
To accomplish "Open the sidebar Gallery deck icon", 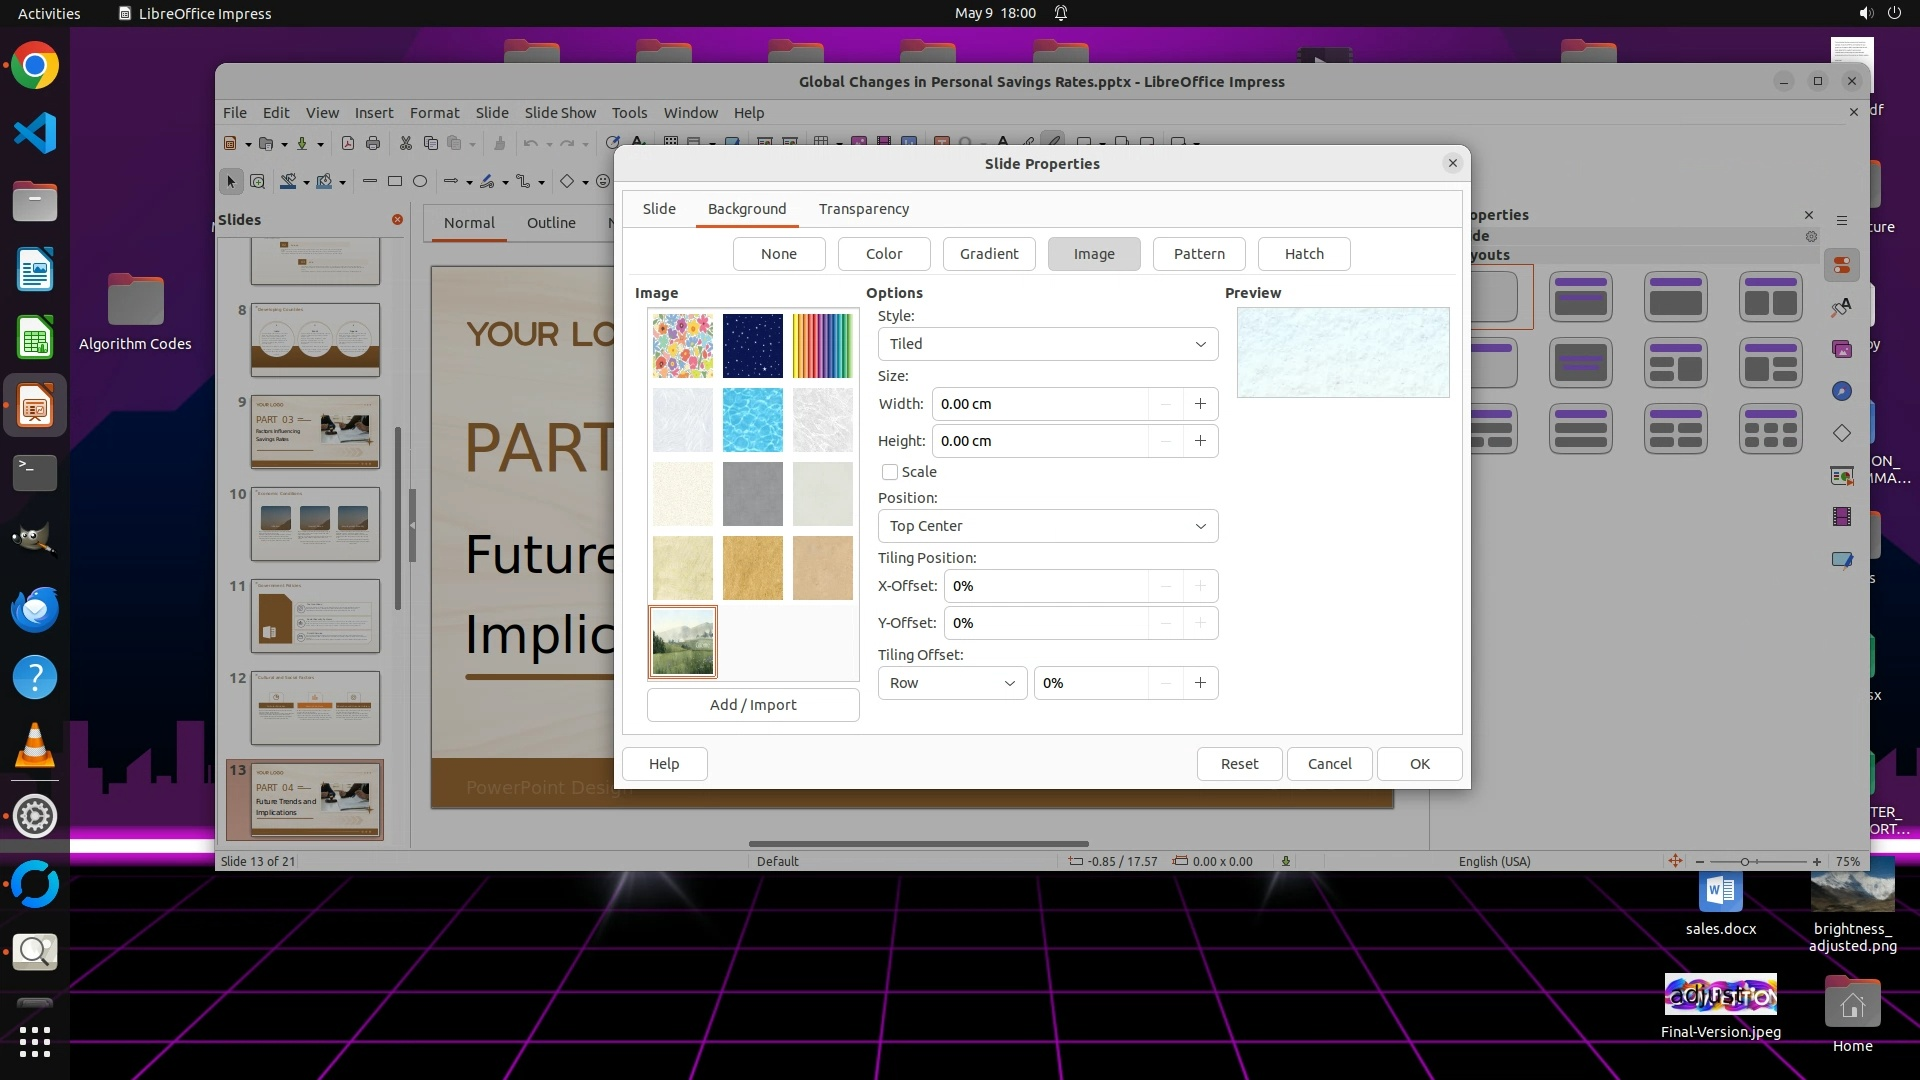I will [x=1841, y=349].
